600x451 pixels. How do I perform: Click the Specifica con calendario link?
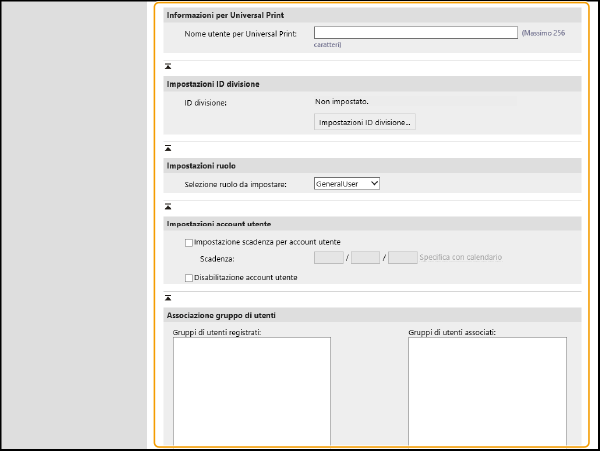(462, 258)
